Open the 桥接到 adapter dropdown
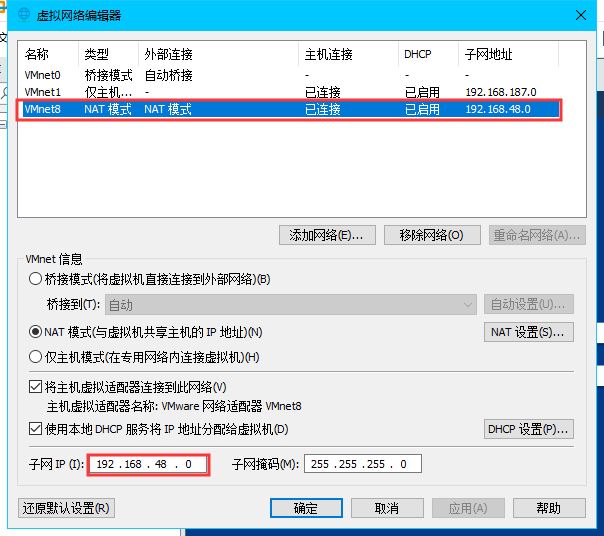 (x=291, y=305)
